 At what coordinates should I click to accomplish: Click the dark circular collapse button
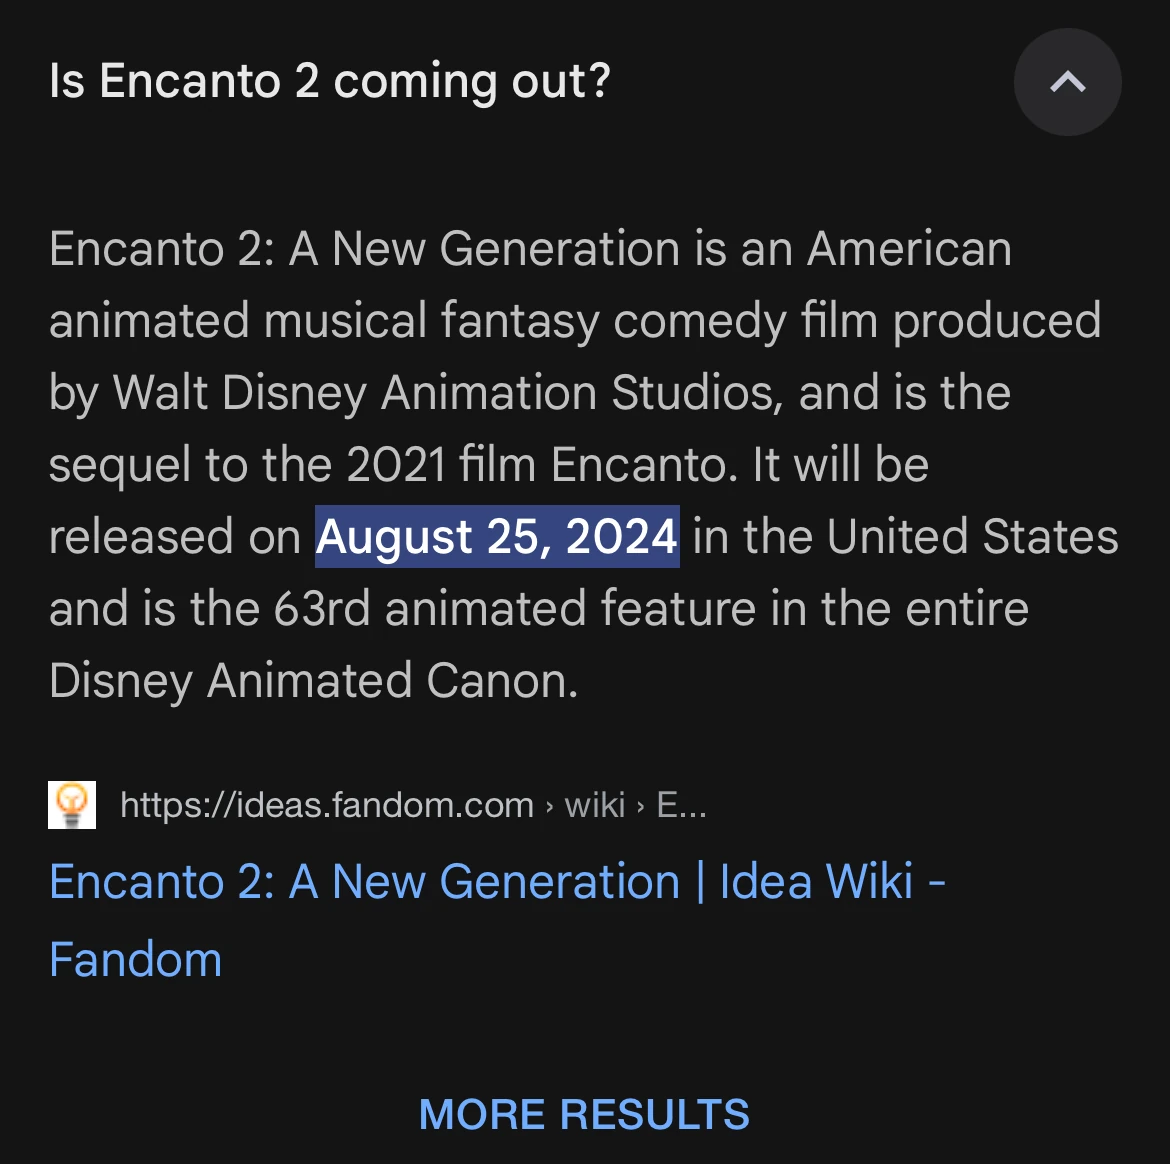pyautogui.click(x=1067, y=83)
